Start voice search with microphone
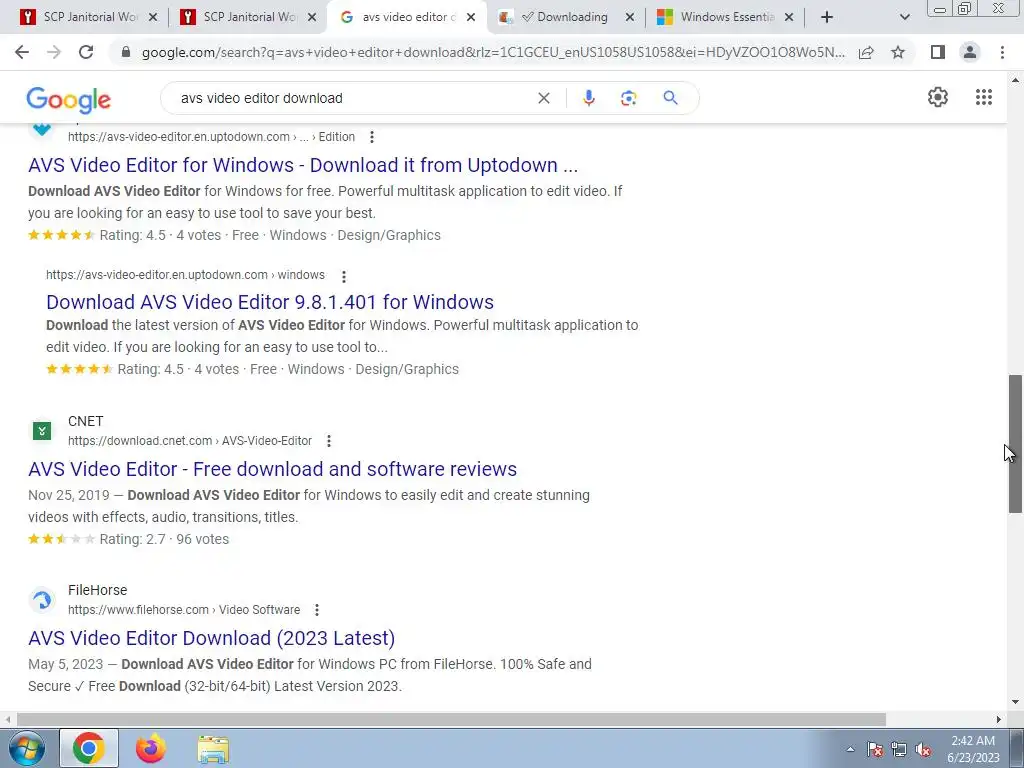 588,98
